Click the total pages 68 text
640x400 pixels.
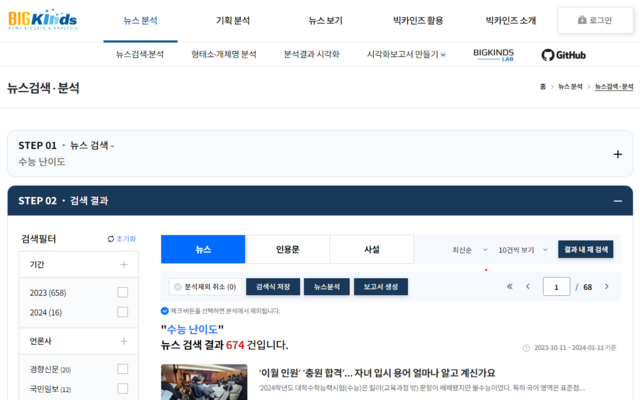tap(587, 287)
